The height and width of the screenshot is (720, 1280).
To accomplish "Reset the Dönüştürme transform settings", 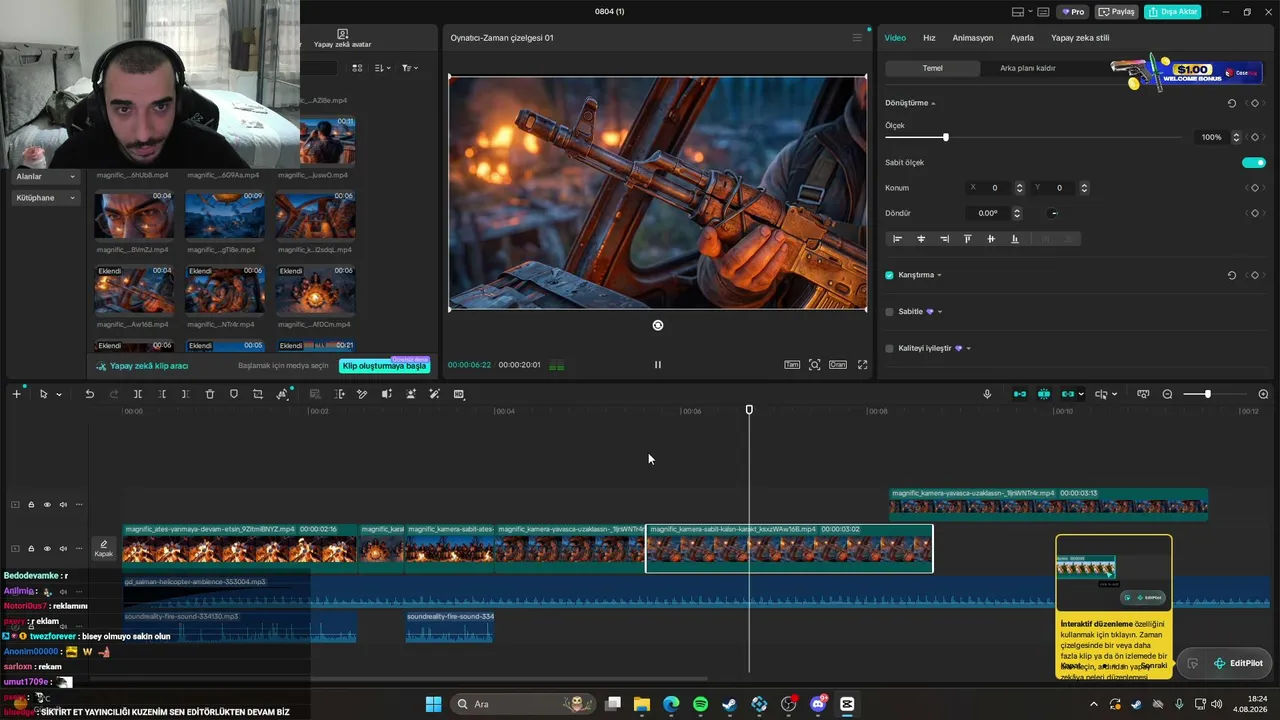I will click(1232, 103).
